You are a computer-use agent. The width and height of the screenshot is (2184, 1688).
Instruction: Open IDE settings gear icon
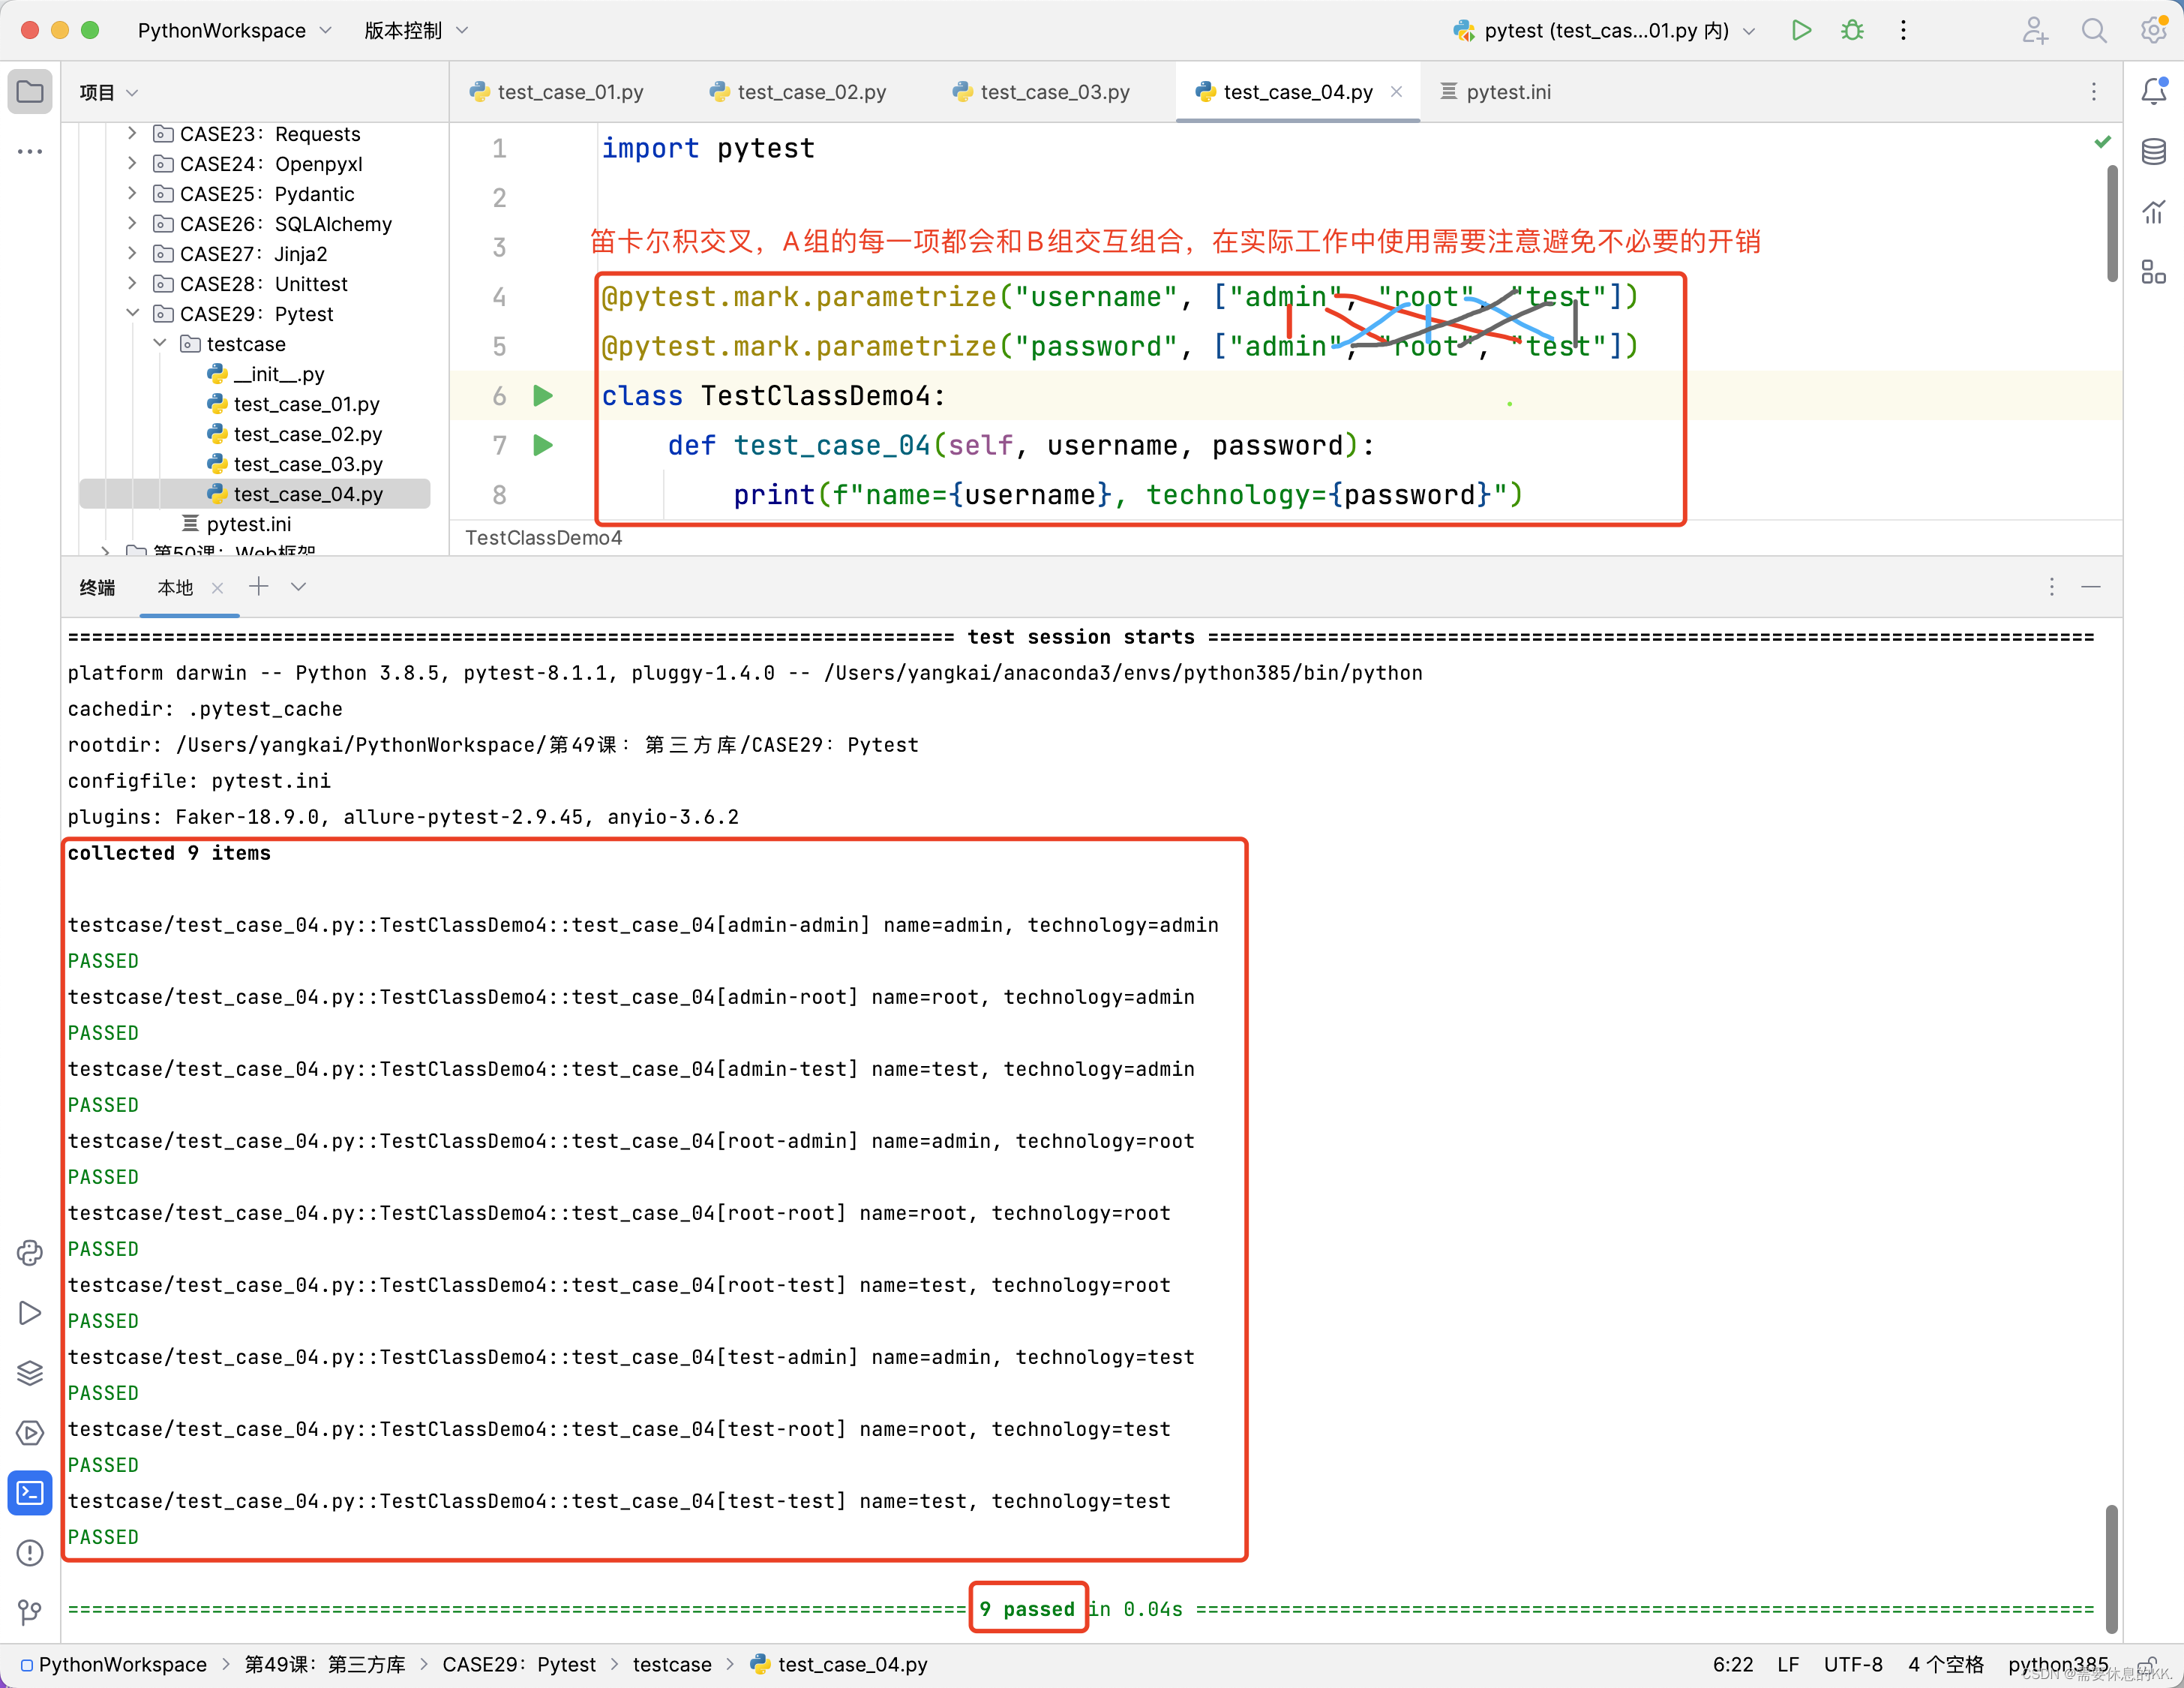click(x=2153, y=30)
